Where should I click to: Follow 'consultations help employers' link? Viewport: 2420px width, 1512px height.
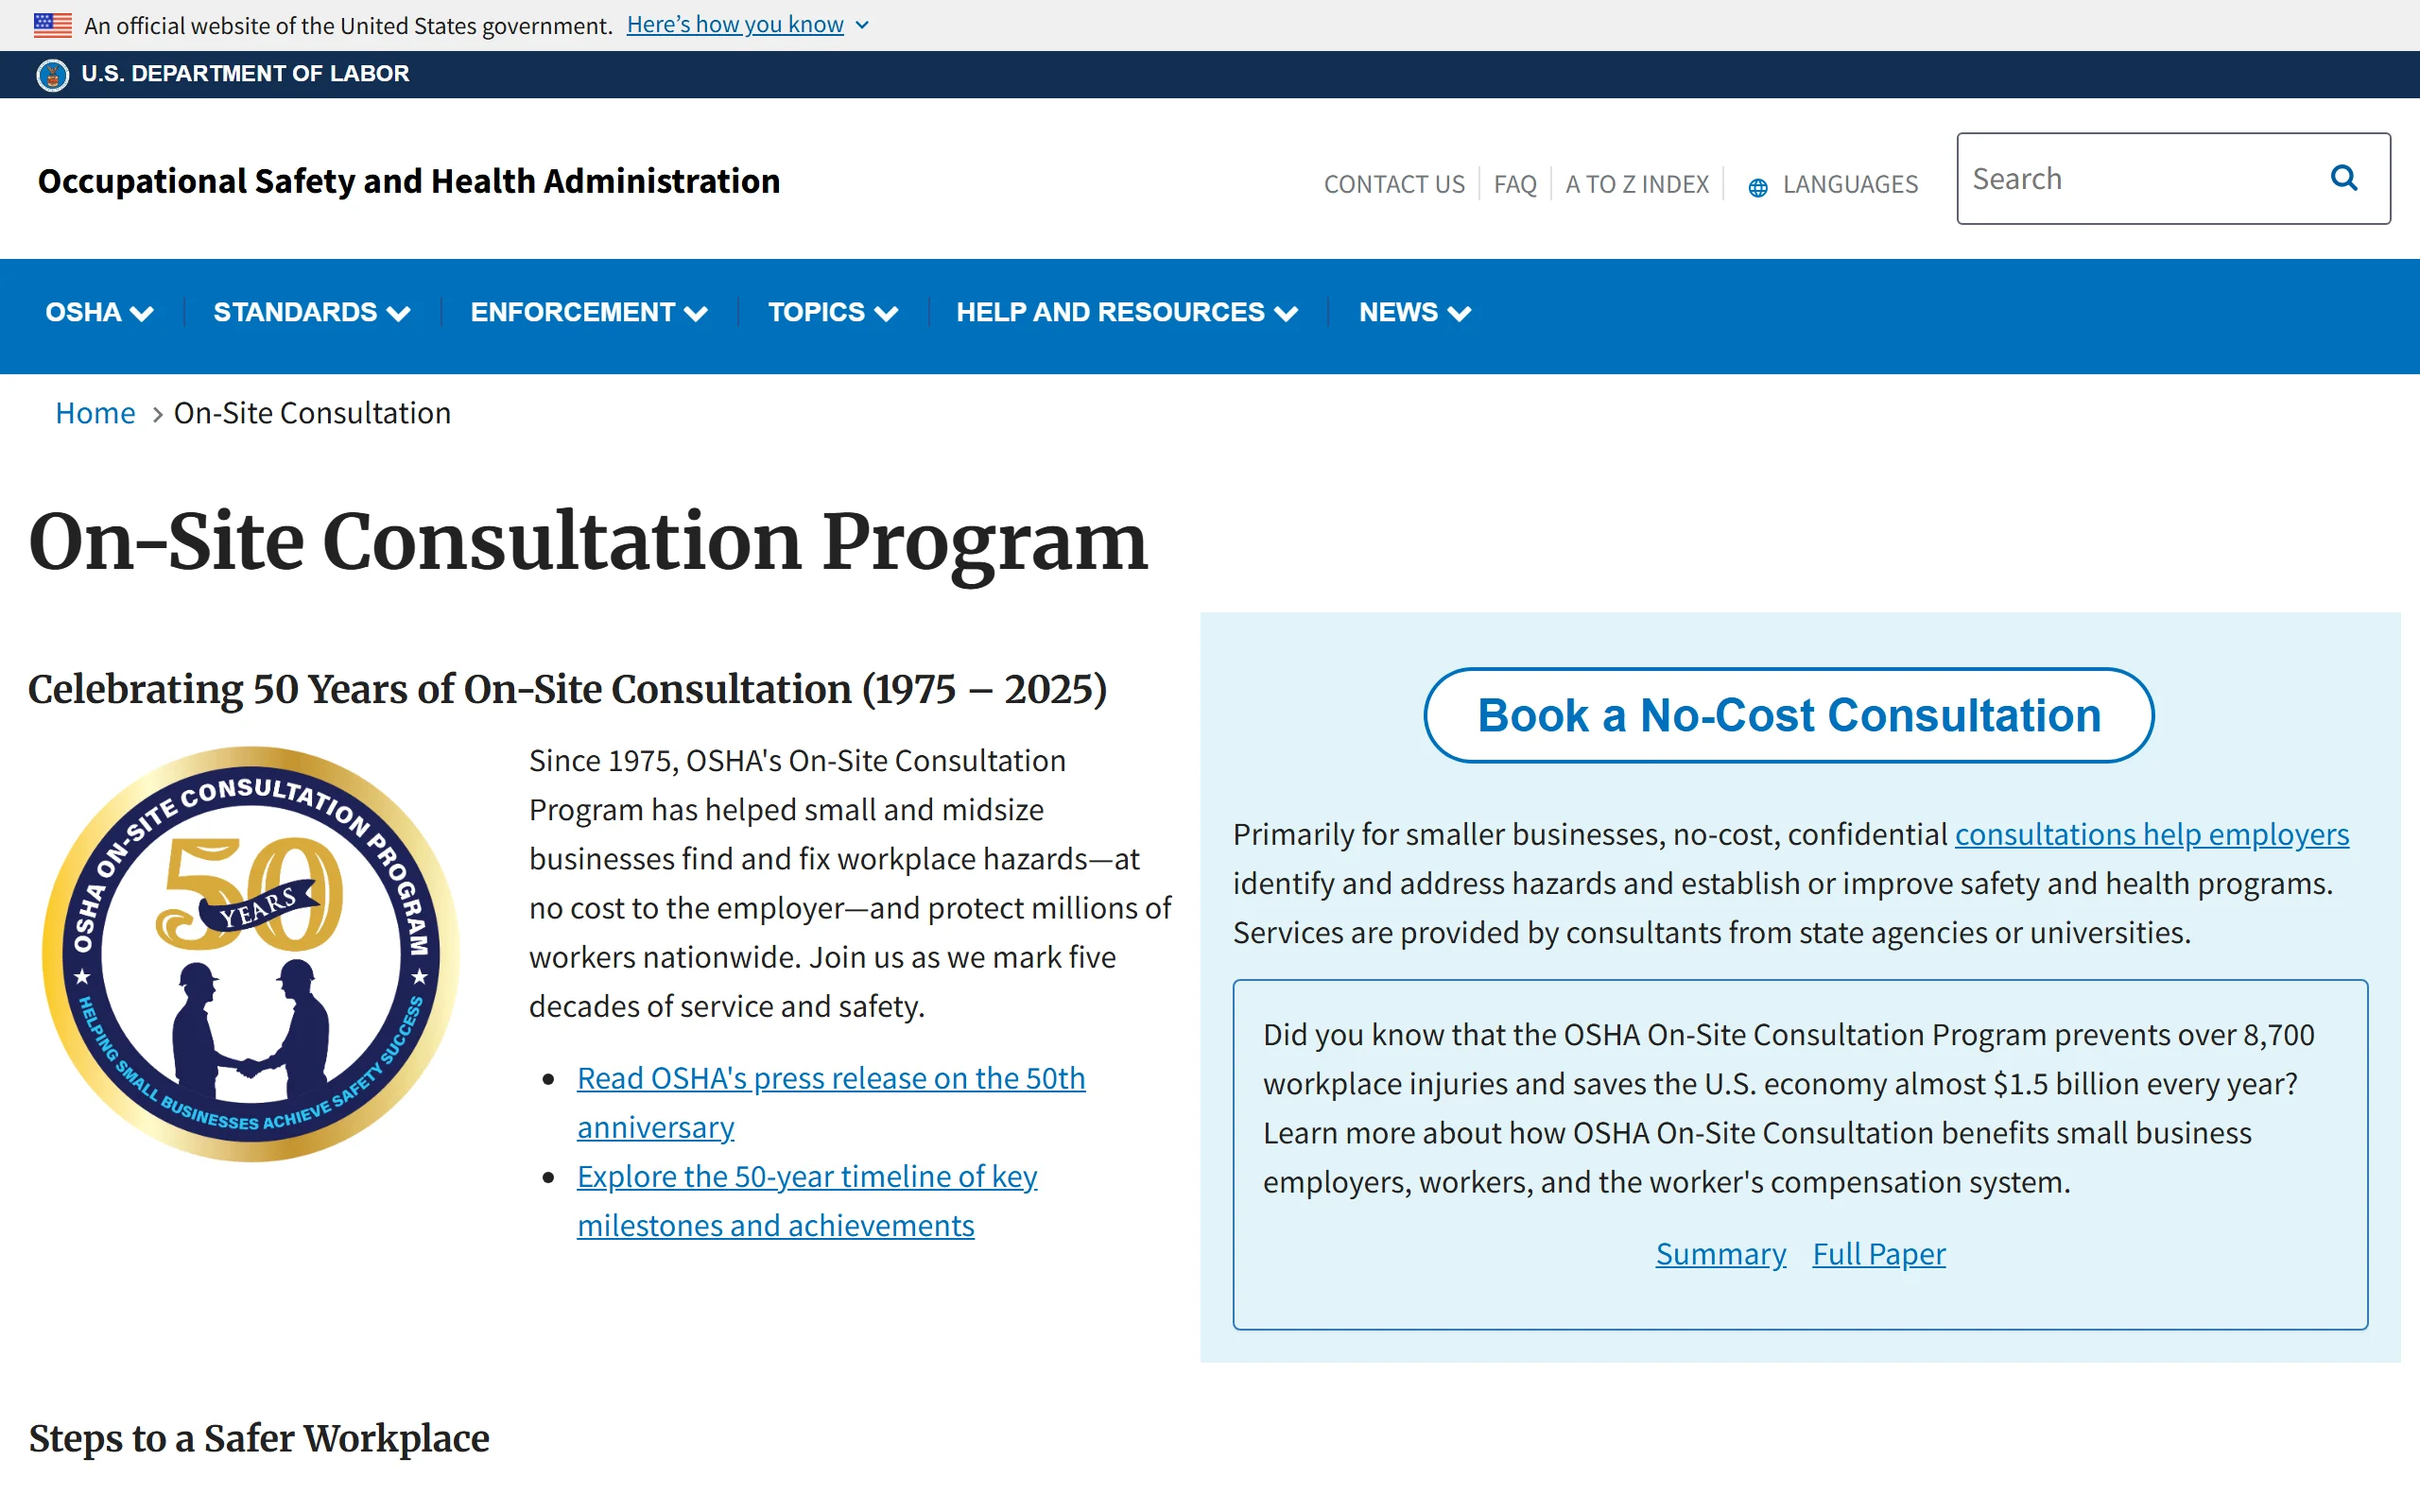point(2151,834)
